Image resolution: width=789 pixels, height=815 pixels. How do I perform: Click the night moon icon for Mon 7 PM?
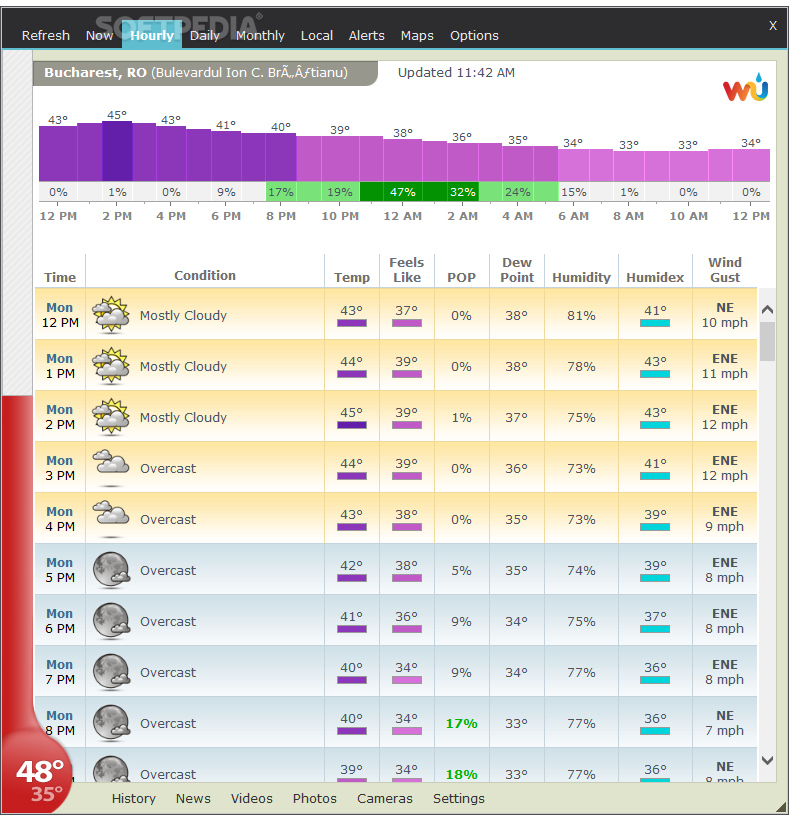point(111,672)
